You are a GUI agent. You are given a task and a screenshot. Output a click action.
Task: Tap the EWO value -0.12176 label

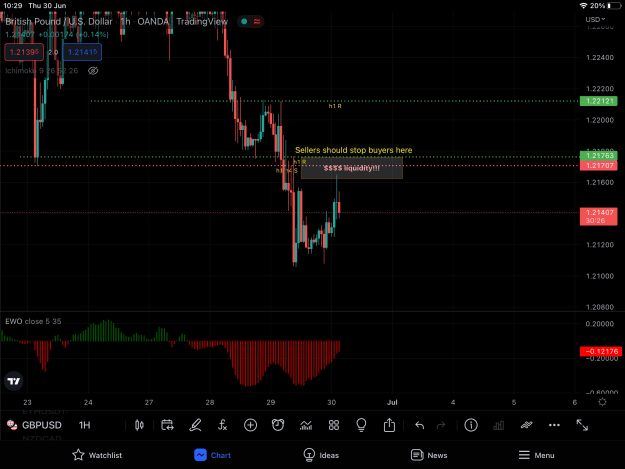[x=601, y=351]
